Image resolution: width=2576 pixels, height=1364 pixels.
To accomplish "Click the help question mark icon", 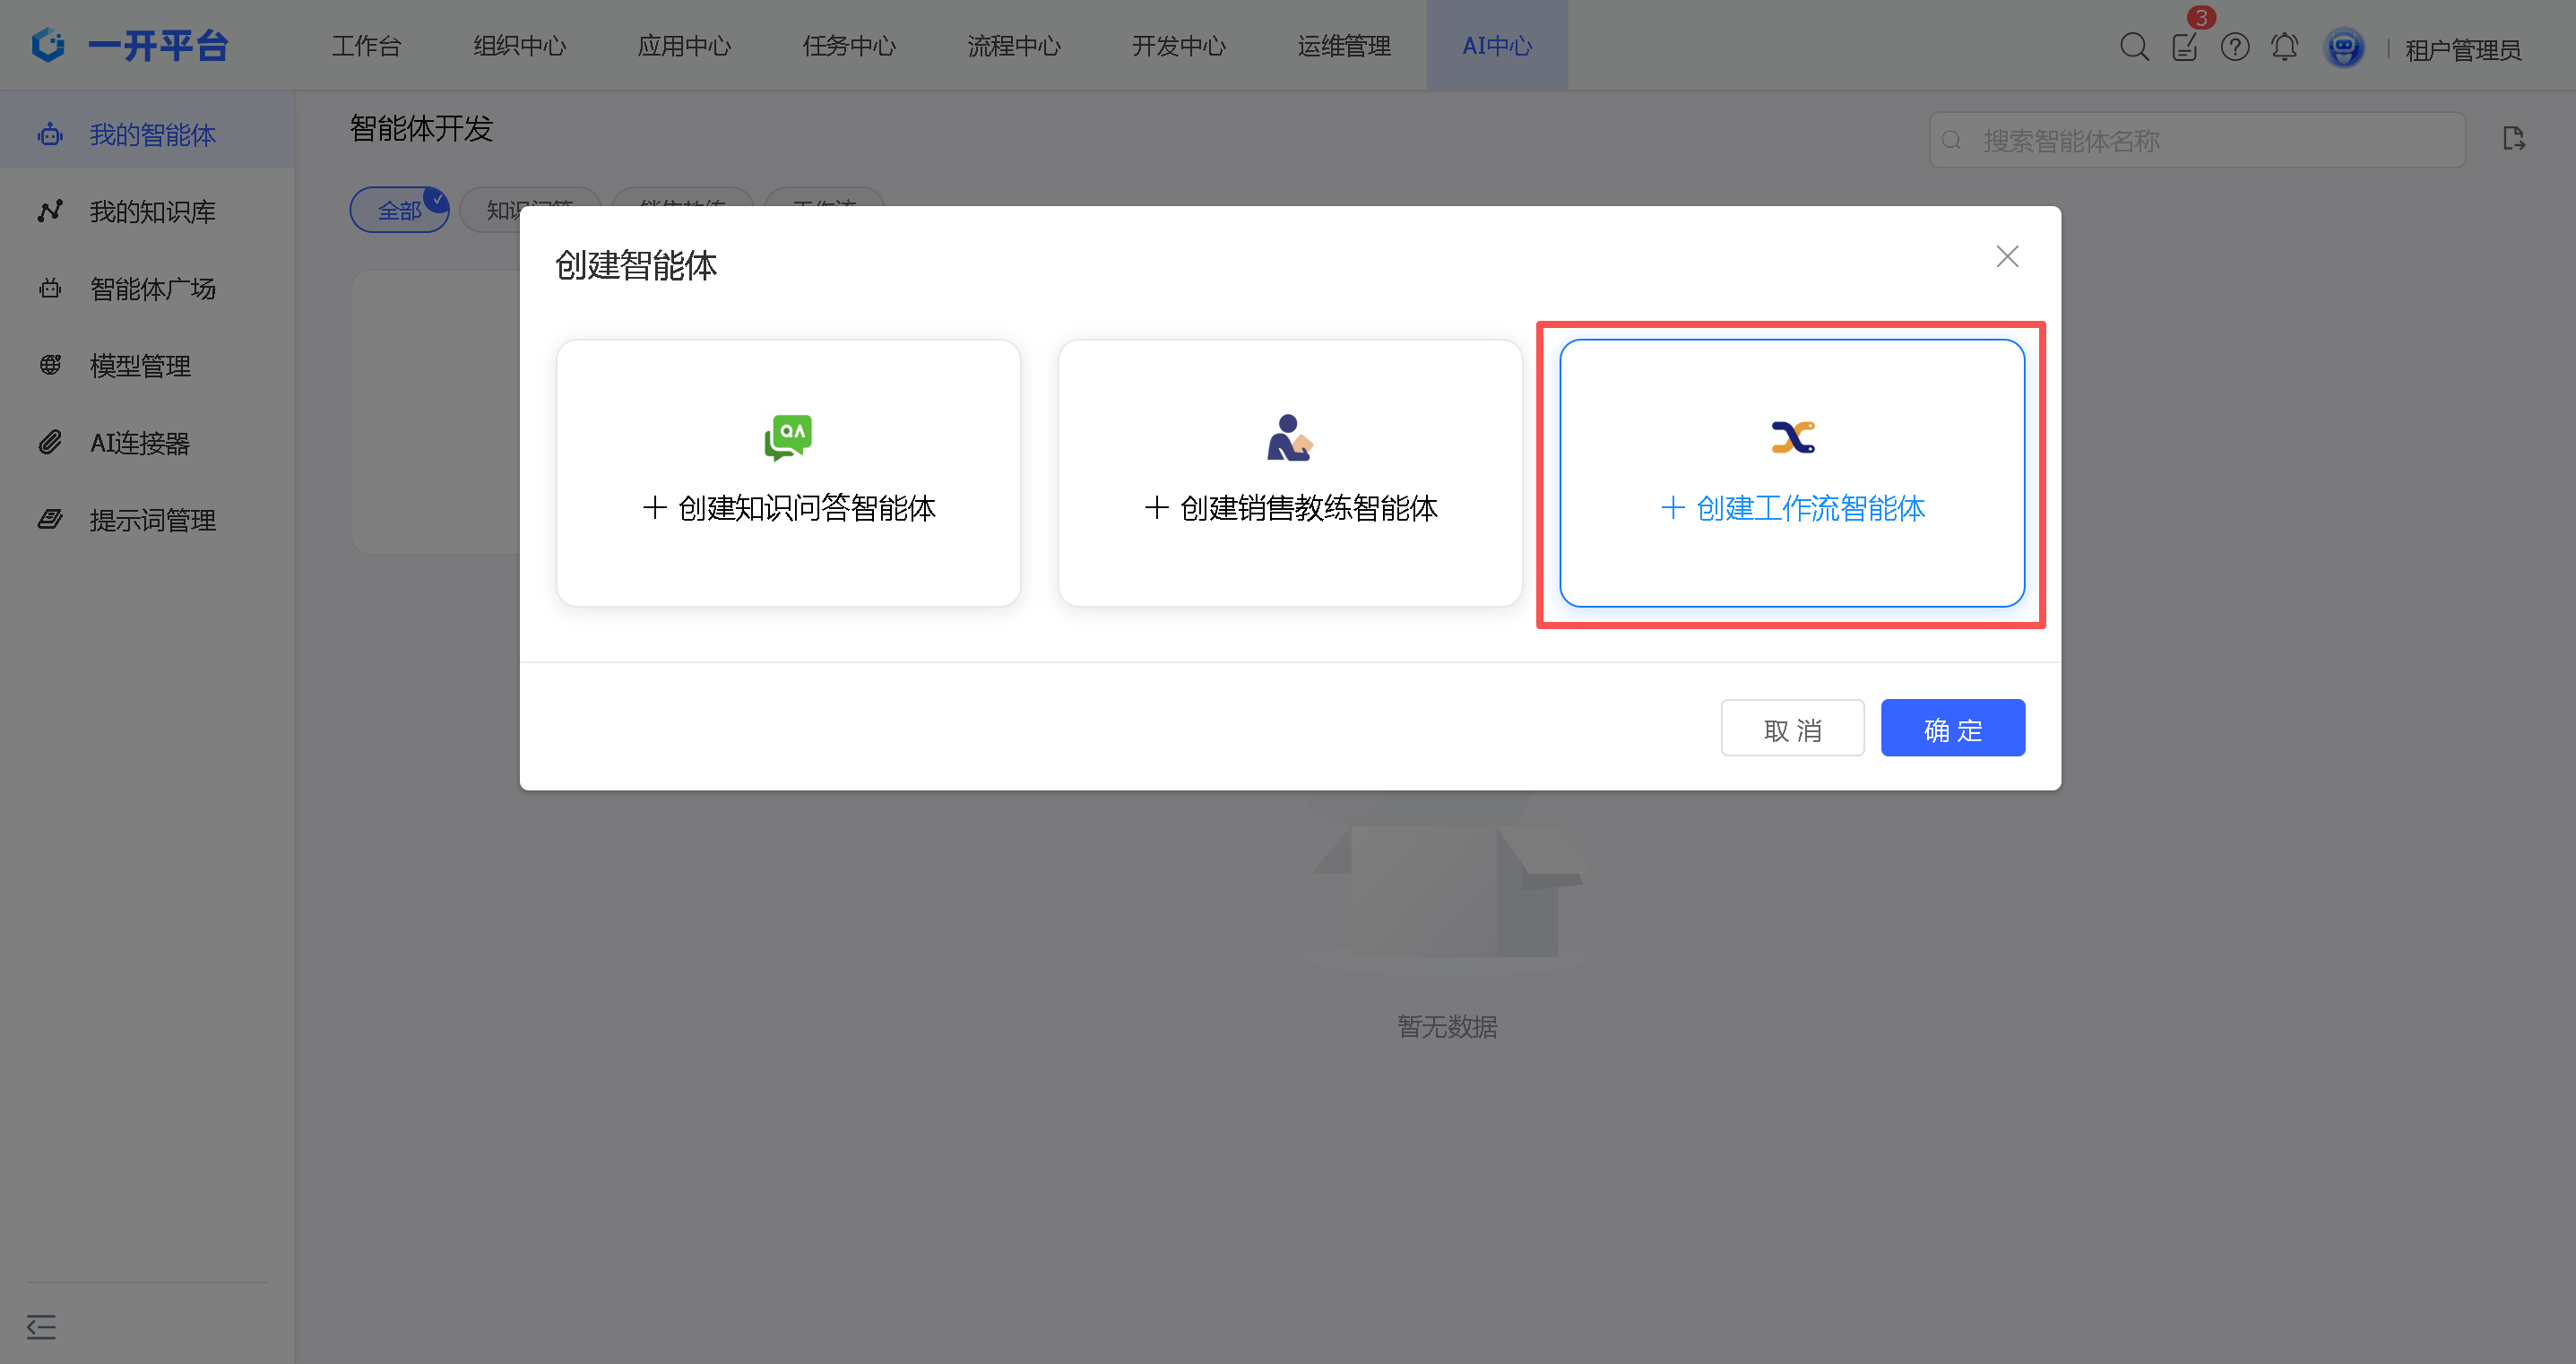I will coord(2234,46).
